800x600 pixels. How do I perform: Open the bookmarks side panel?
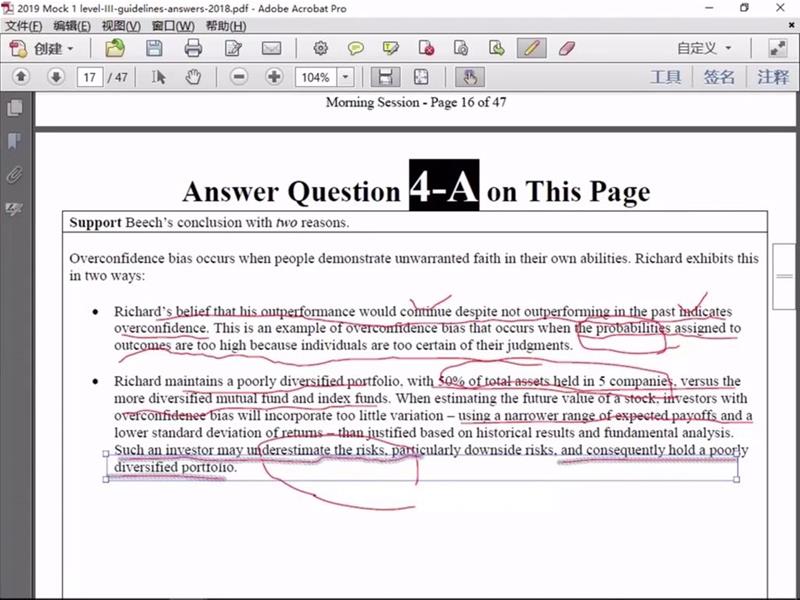coord(15,141)
